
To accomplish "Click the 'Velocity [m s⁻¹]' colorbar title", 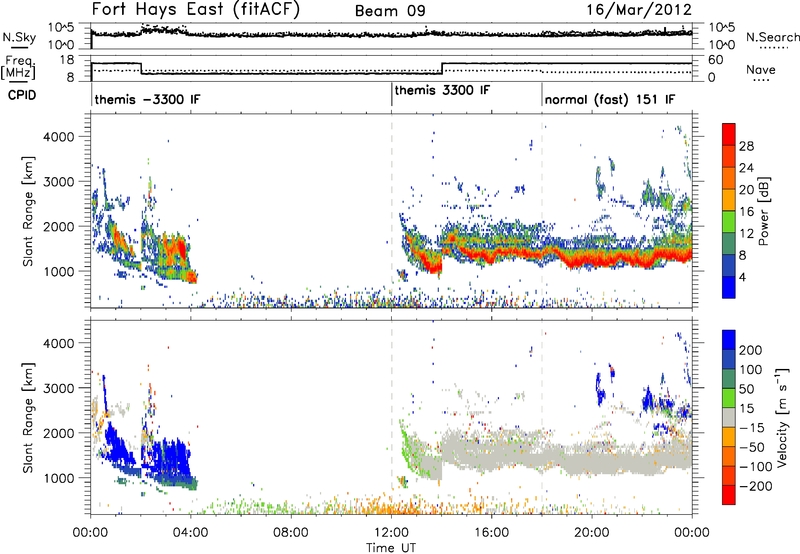I will click(782, 417).
